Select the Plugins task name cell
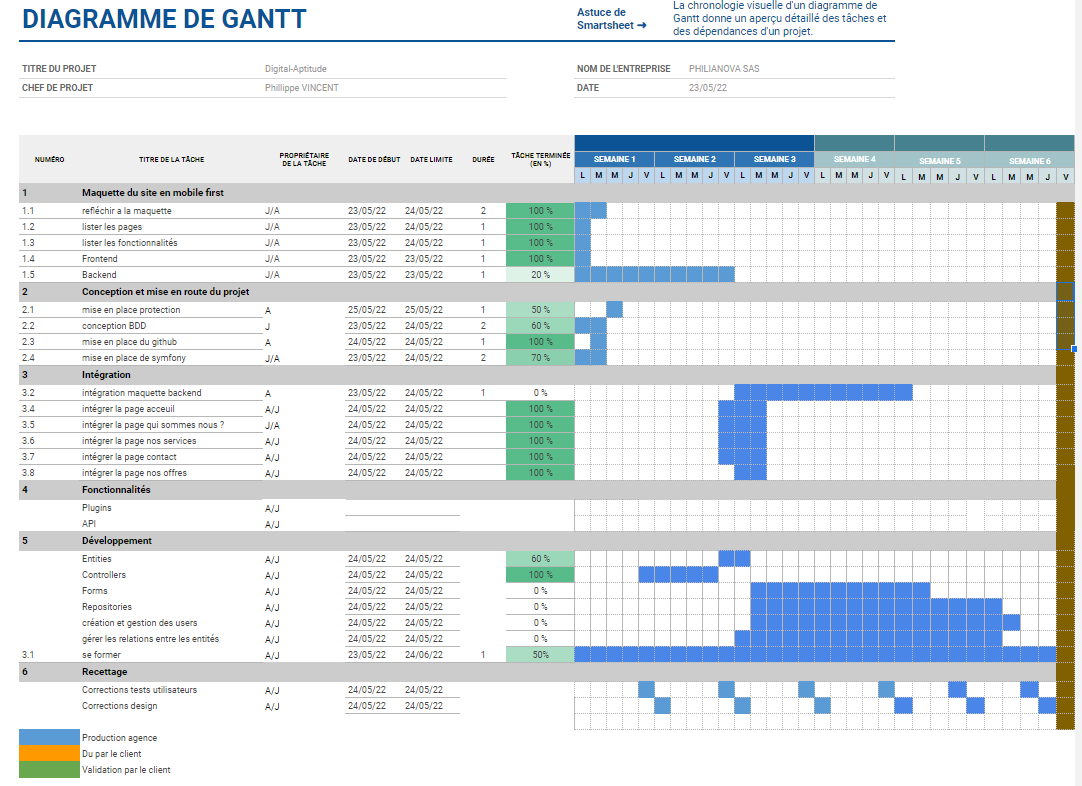The height and width of the screenshot is (786, 1082). [x=97, y=508]
